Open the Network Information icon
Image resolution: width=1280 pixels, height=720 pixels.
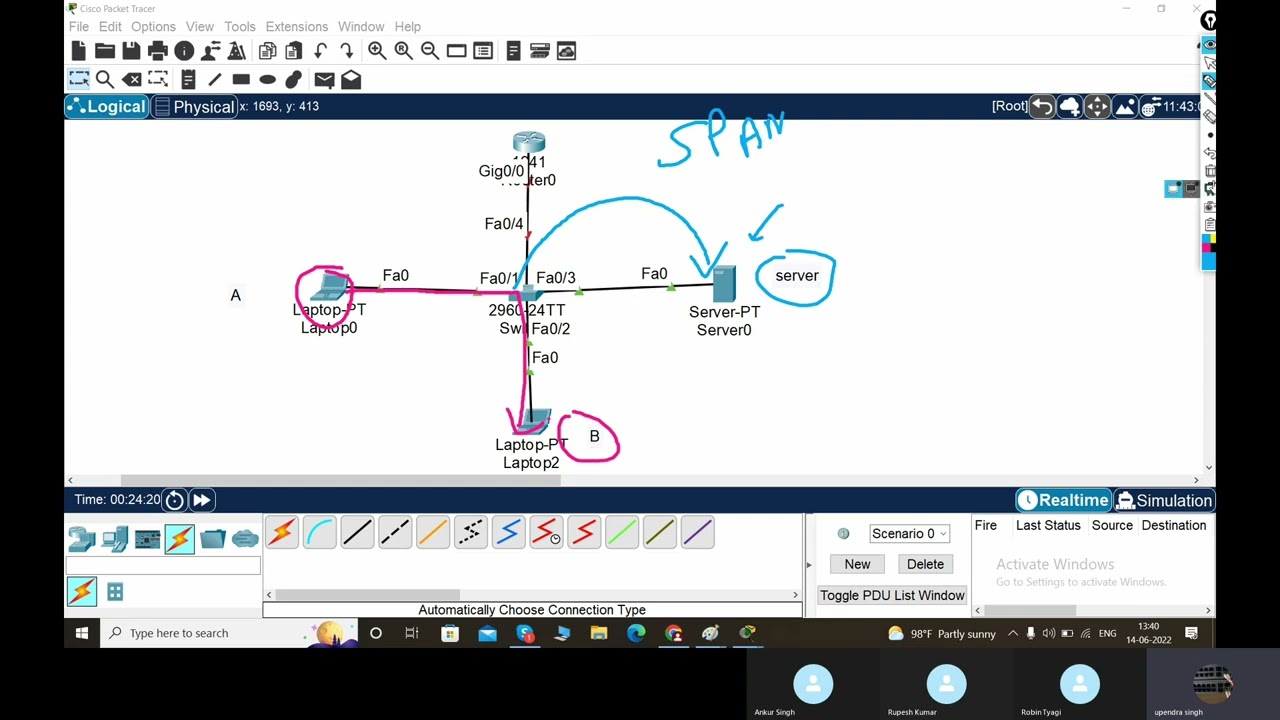tap(184, 51)
